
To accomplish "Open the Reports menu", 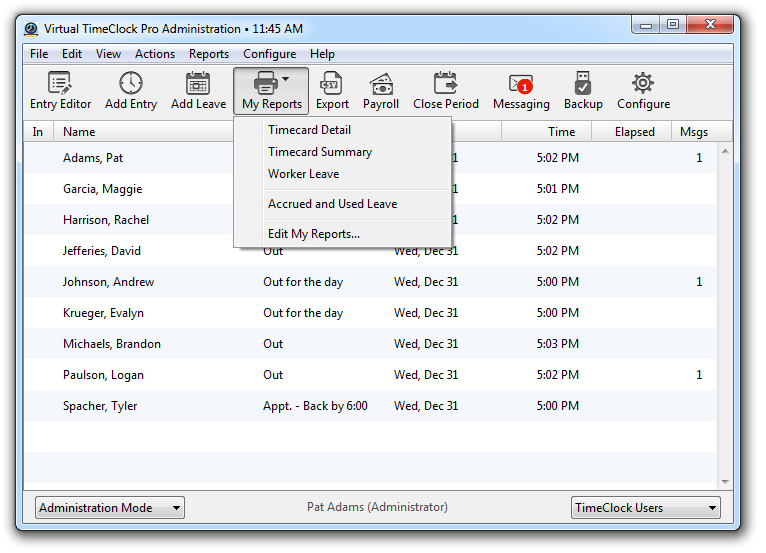I will (x=209, y=54).
